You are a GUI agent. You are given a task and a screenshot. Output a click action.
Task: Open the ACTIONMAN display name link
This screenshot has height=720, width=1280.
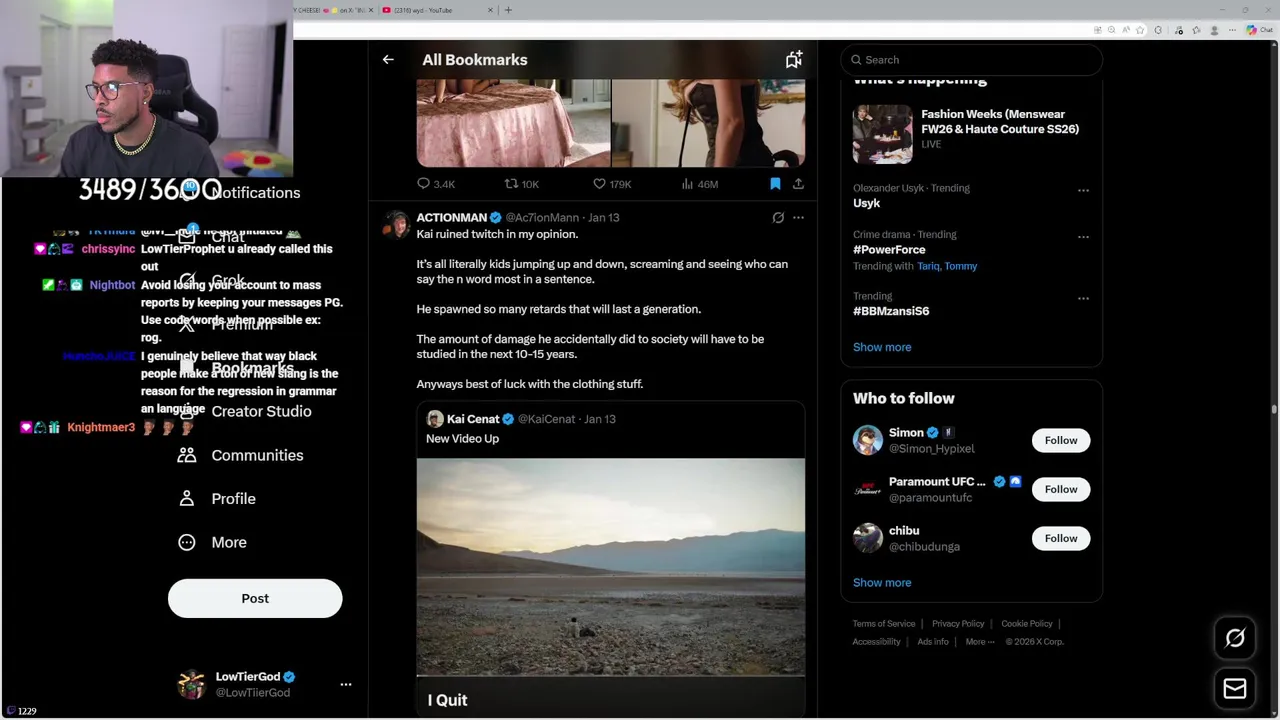pyautogui.click(x=451, y=217)
